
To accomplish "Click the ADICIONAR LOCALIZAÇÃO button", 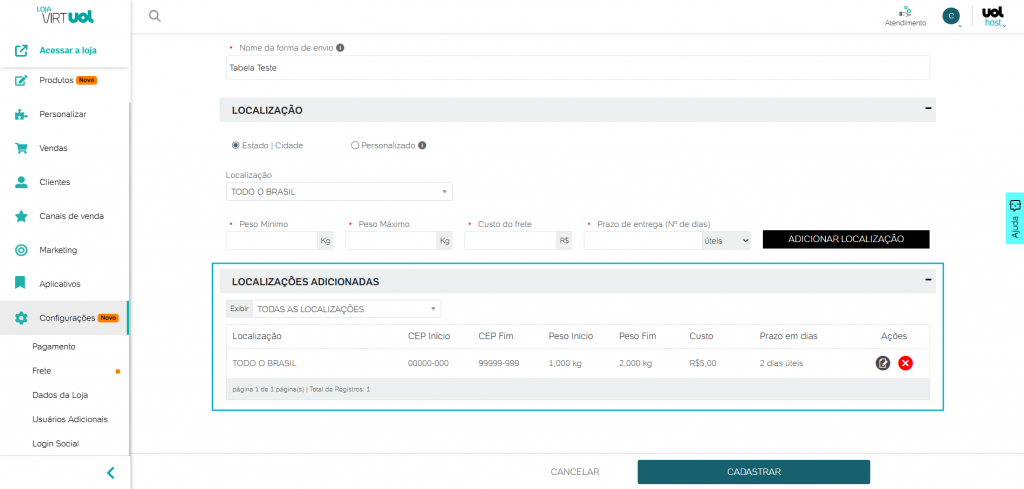I will [845, 239].
